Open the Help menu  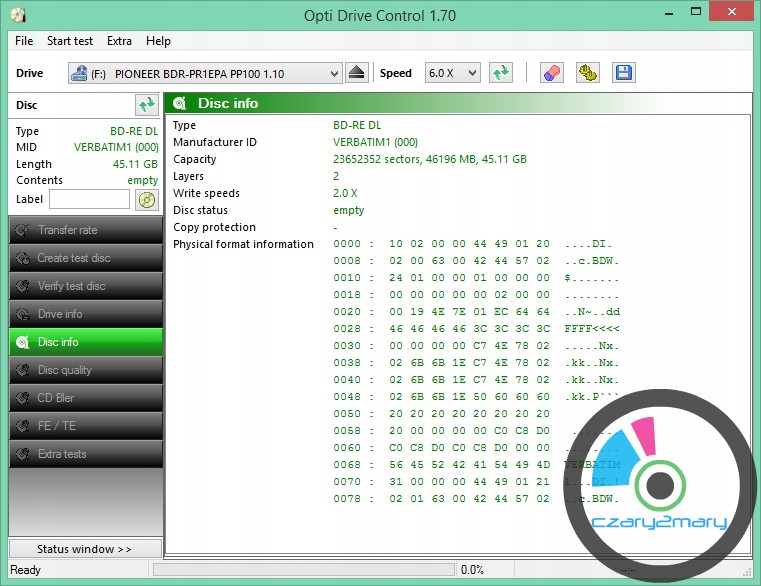coord(158,41)
